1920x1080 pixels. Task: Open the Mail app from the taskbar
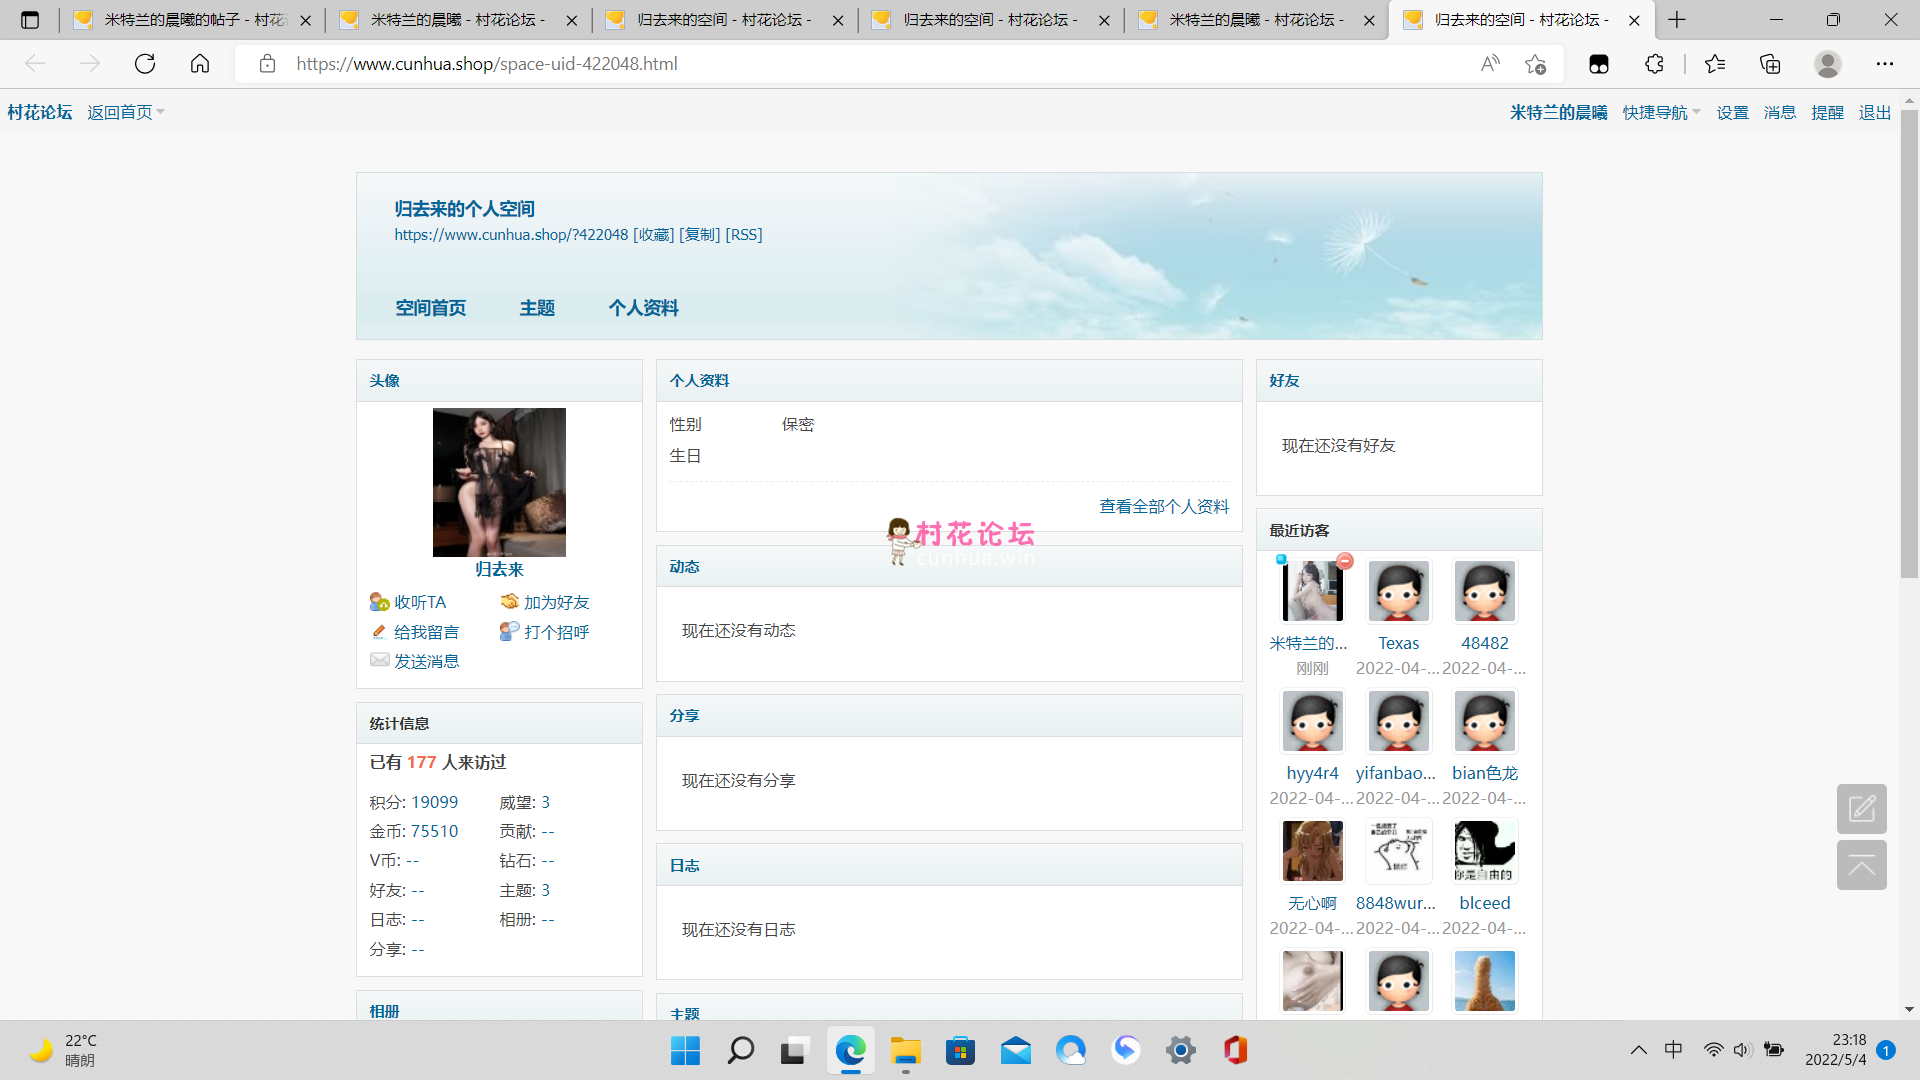click(x=1015, y=1050)
